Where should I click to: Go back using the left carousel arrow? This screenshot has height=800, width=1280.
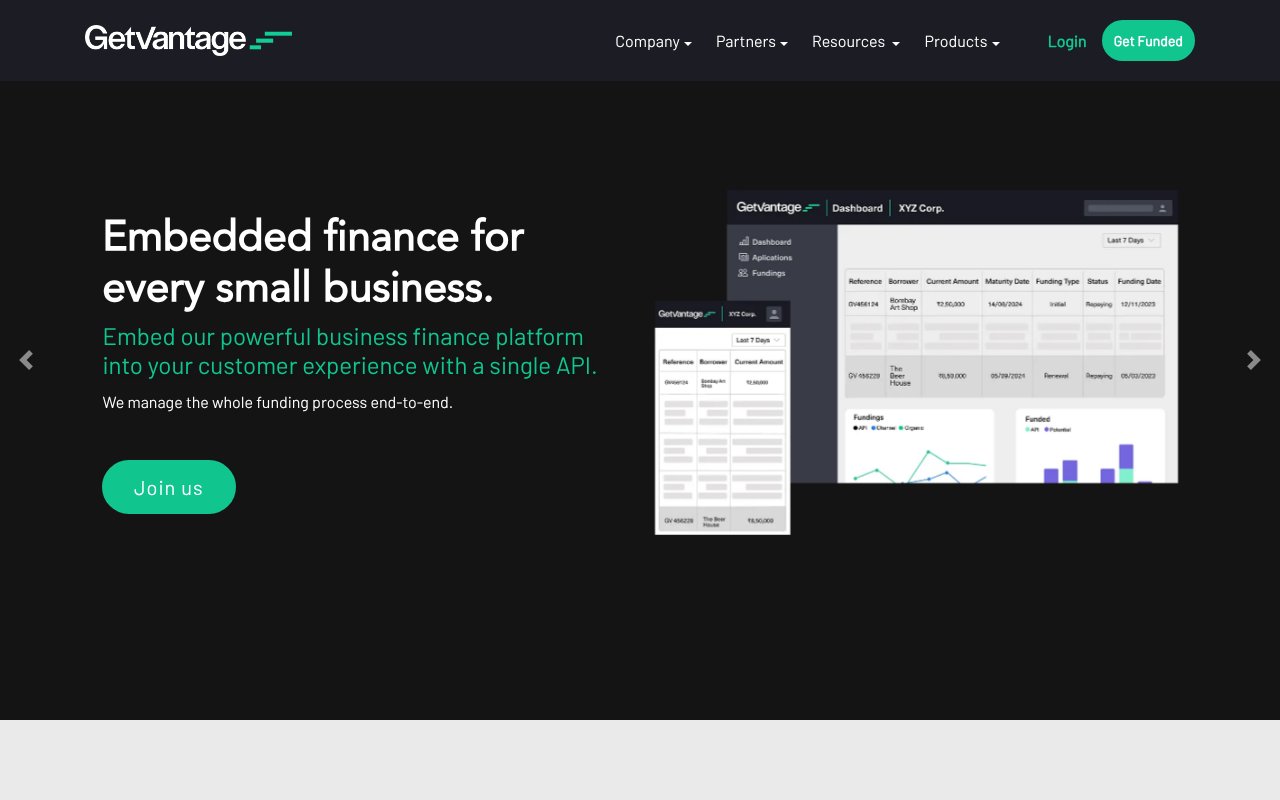(x=26, y=360)
